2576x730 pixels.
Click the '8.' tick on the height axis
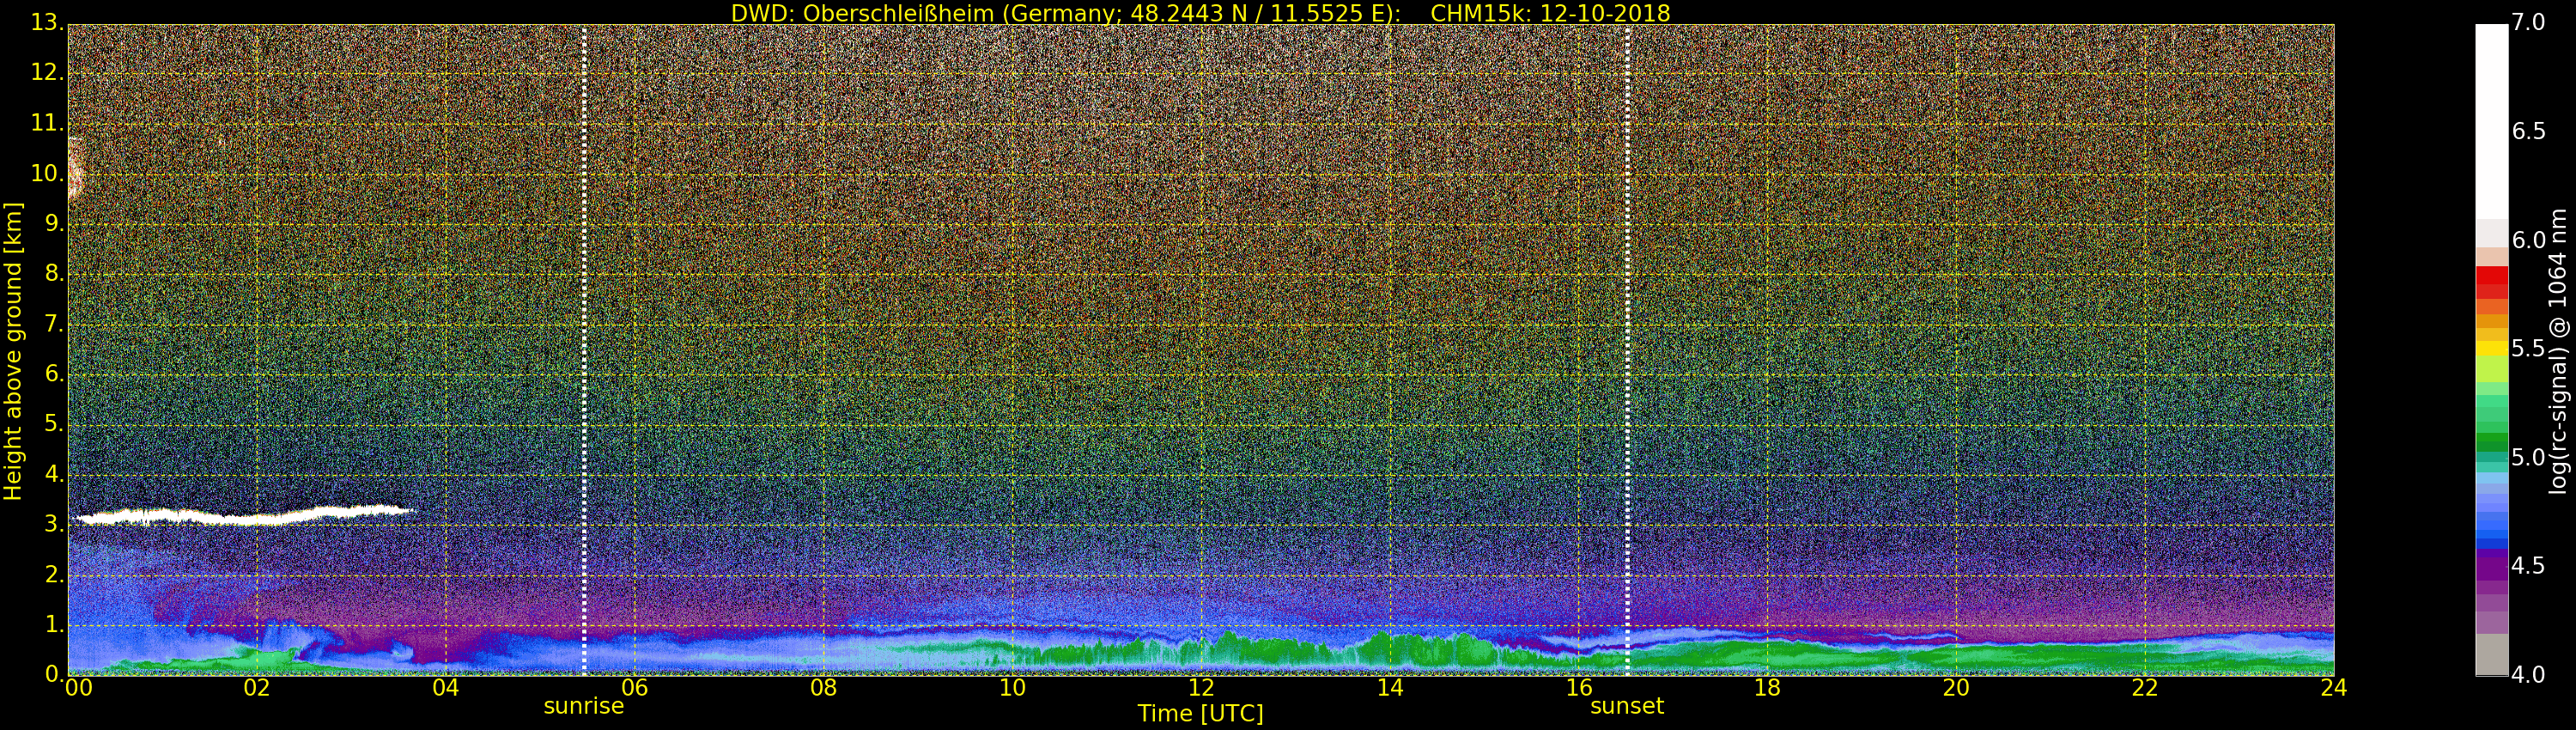click(53, 274)
